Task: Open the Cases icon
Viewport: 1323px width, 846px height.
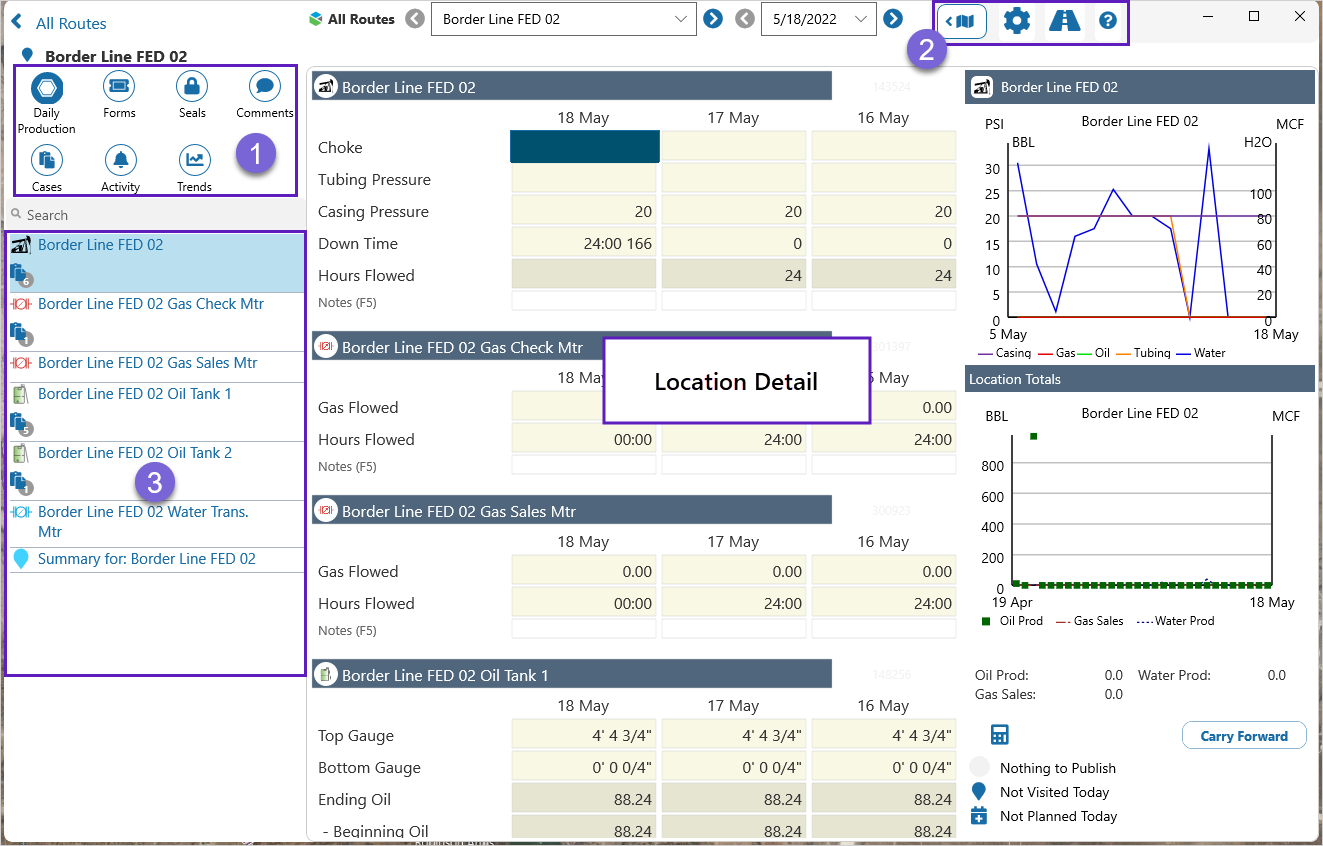Action: coord(46,160)
